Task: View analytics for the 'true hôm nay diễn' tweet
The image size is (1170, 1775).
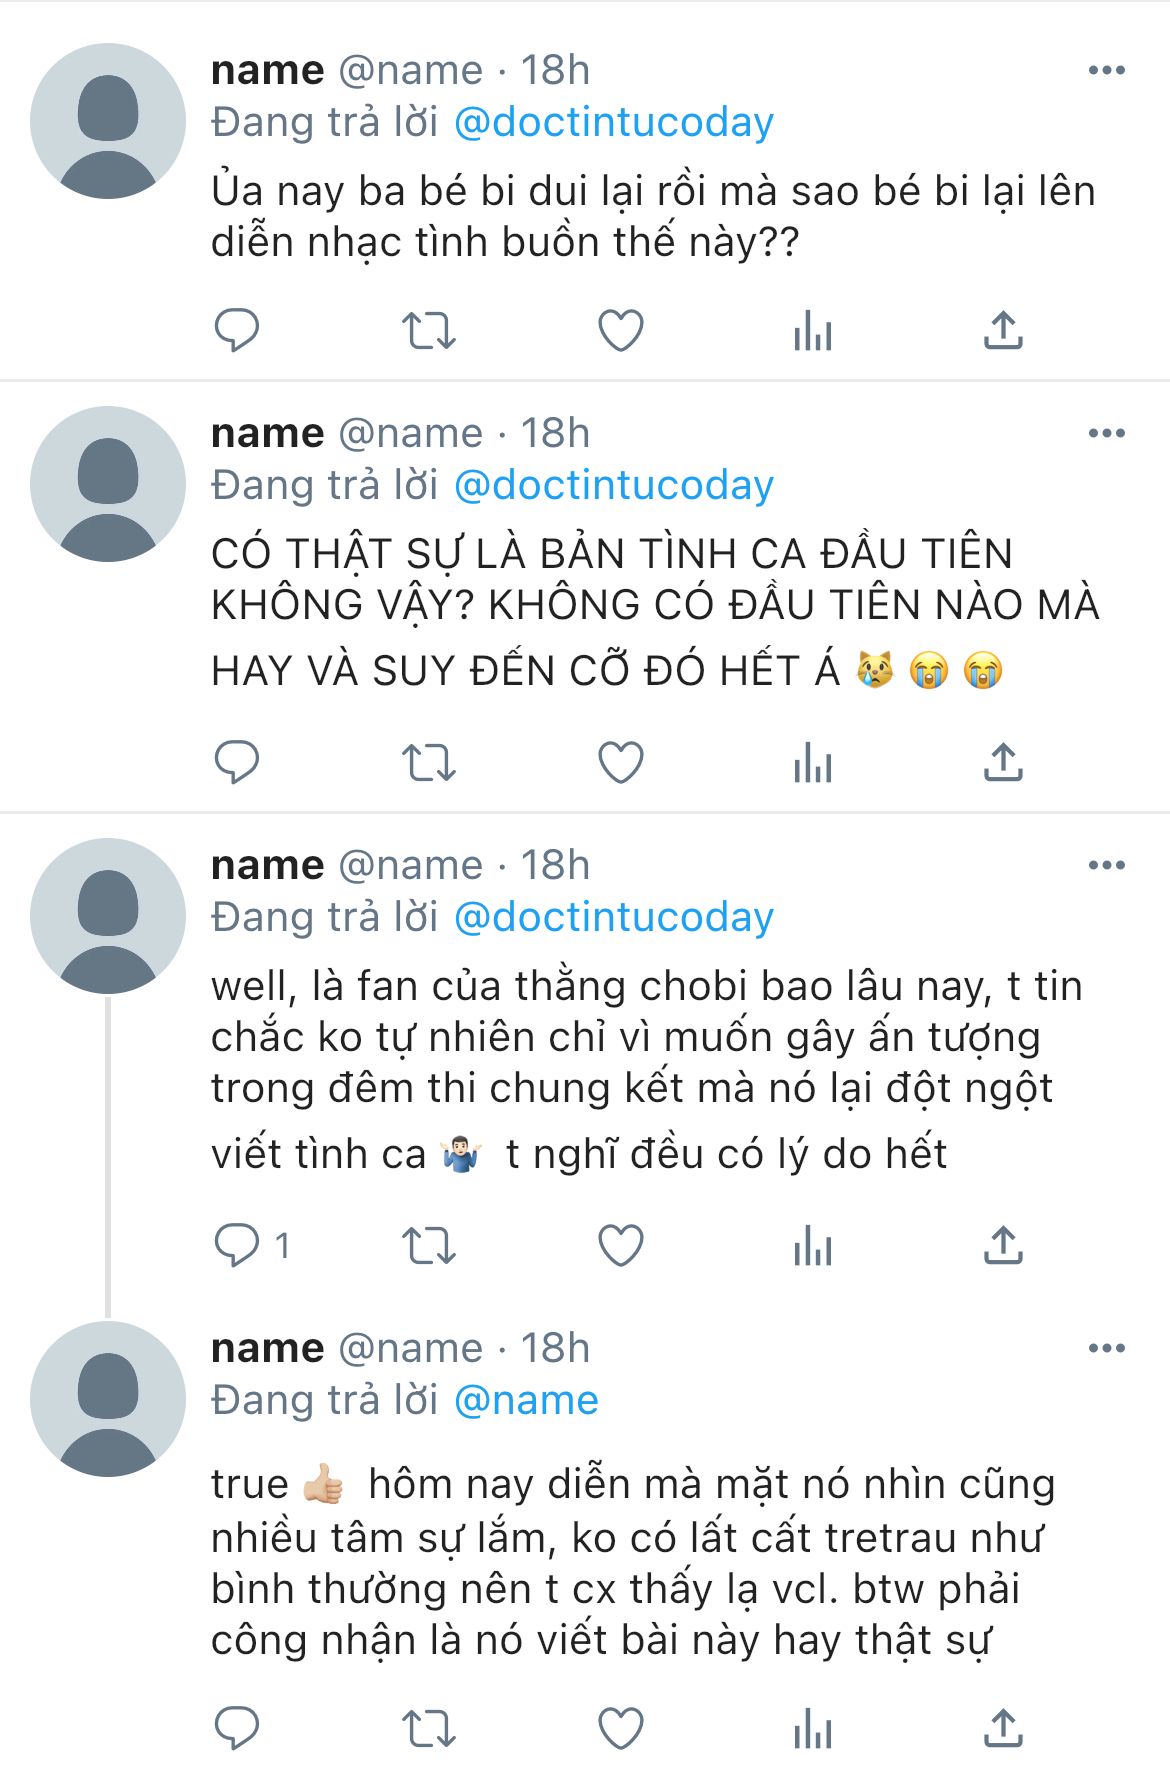Action: [x=812, y=1728]
